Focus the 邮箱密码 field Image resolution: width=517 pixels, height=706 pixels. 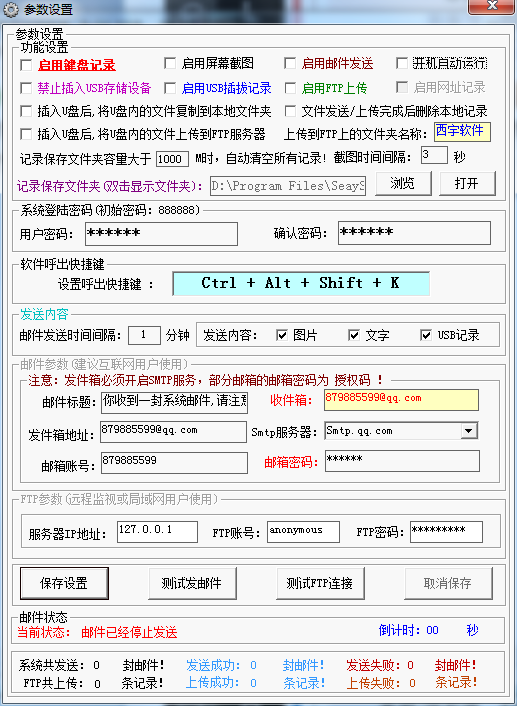click(402, 461)
